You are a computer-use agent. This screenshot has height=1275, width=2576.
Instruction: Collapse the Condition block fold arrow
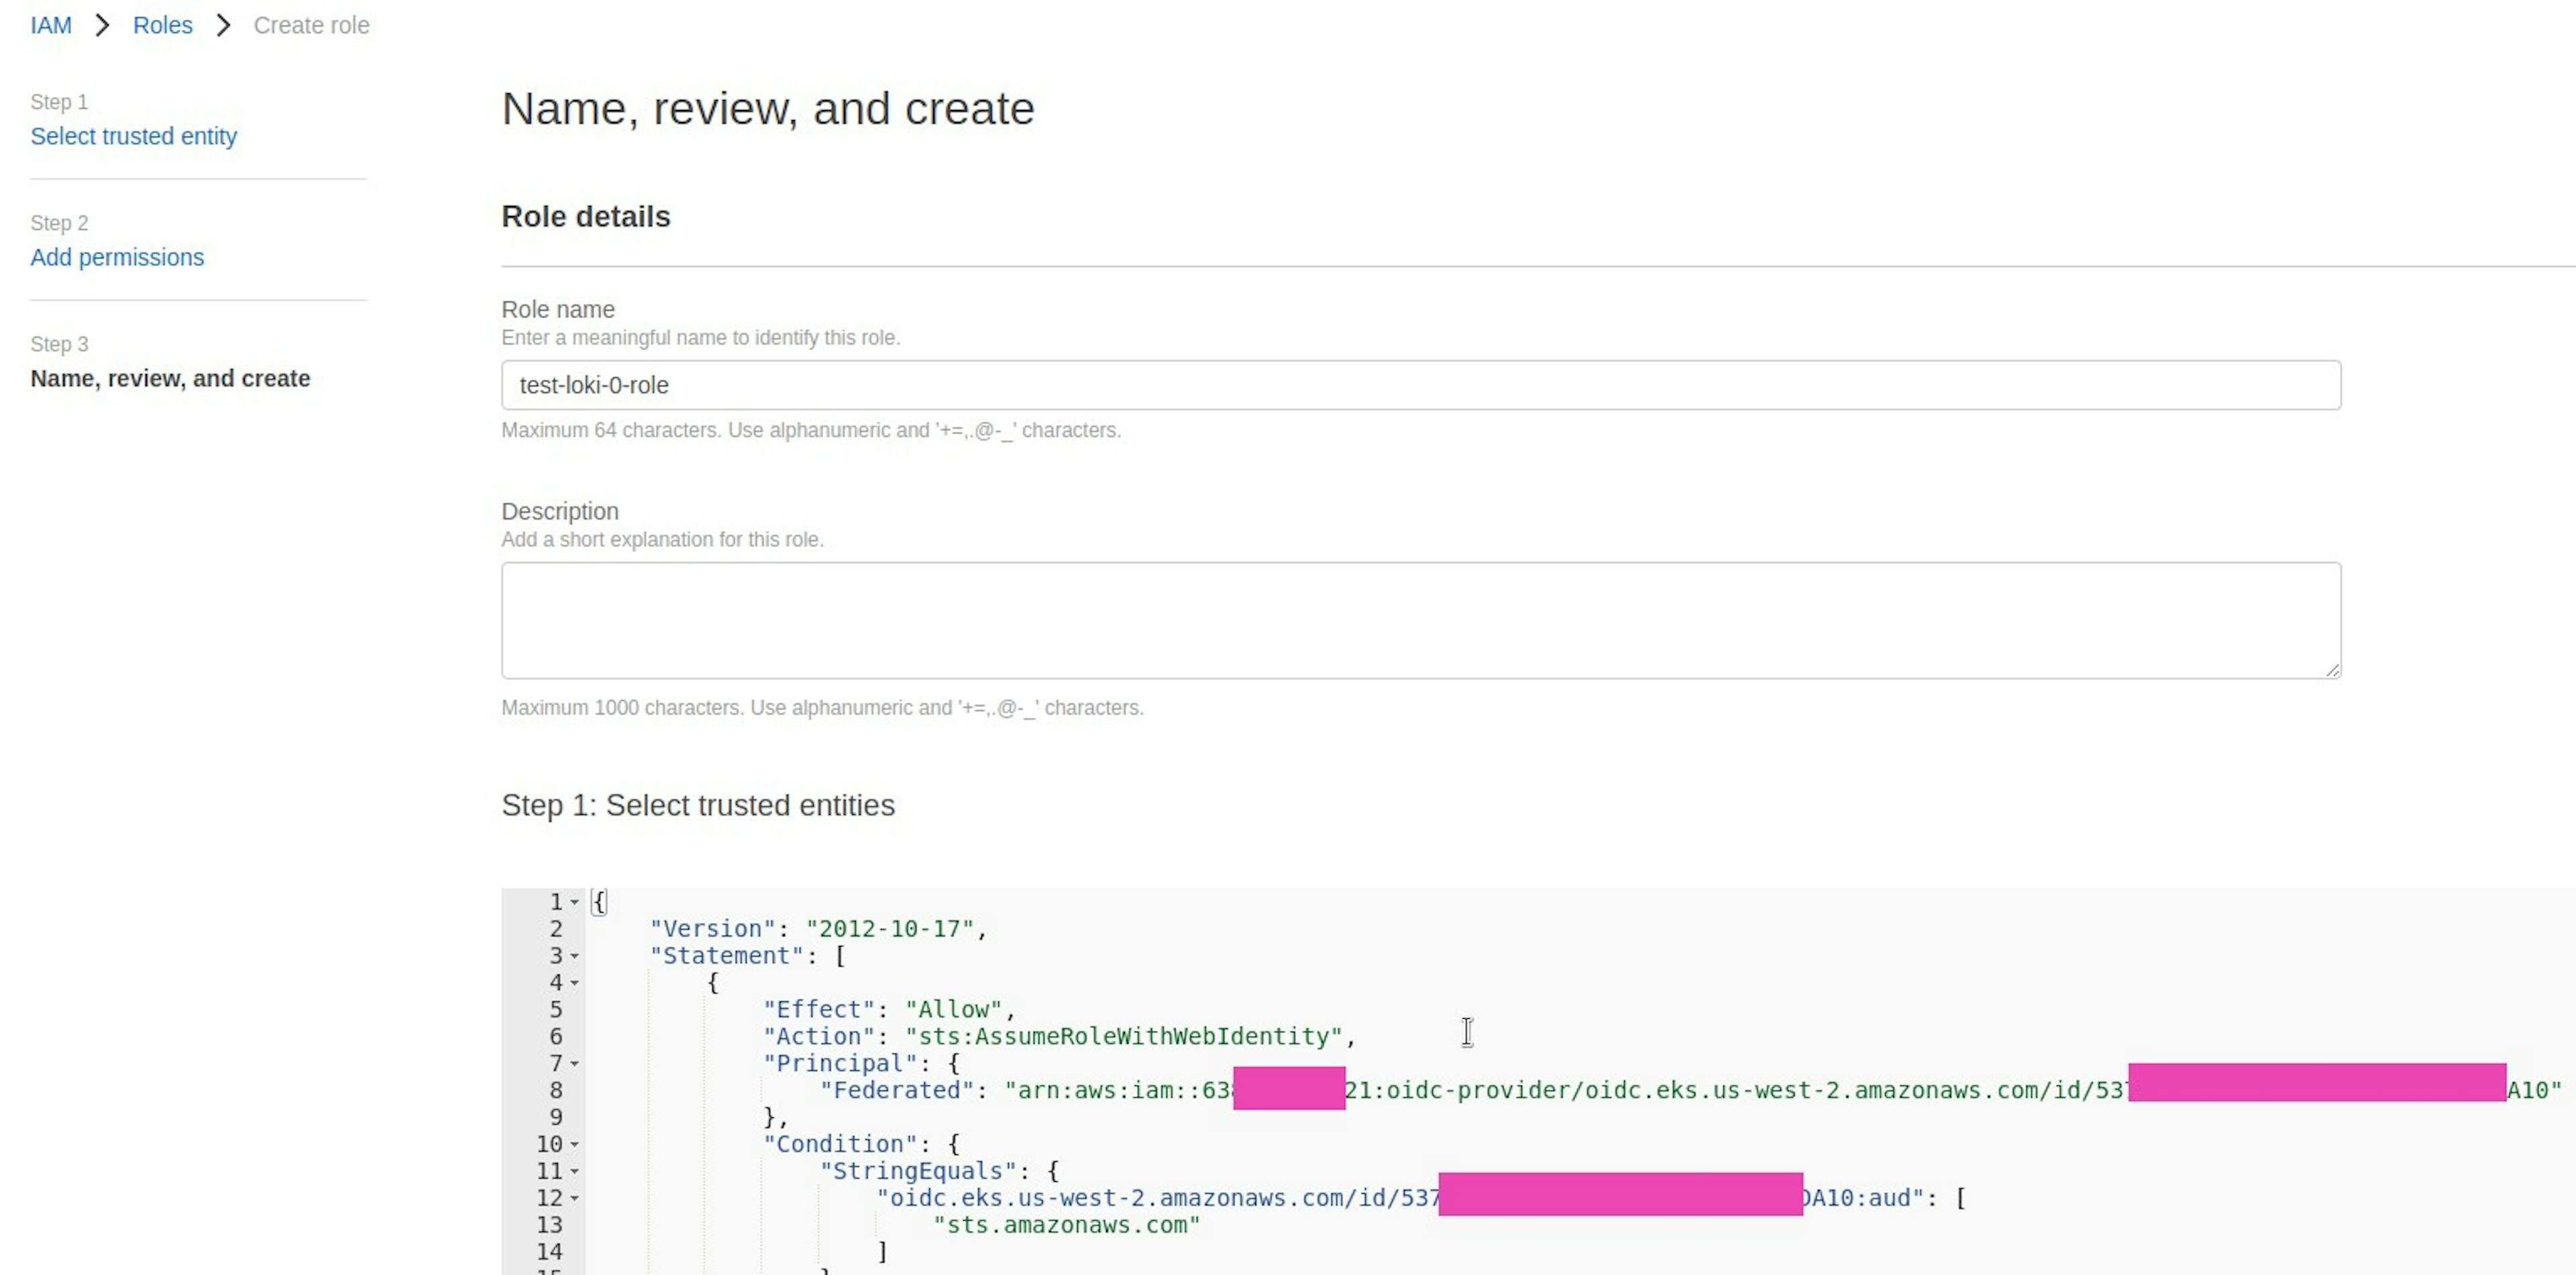(575, 1145)
